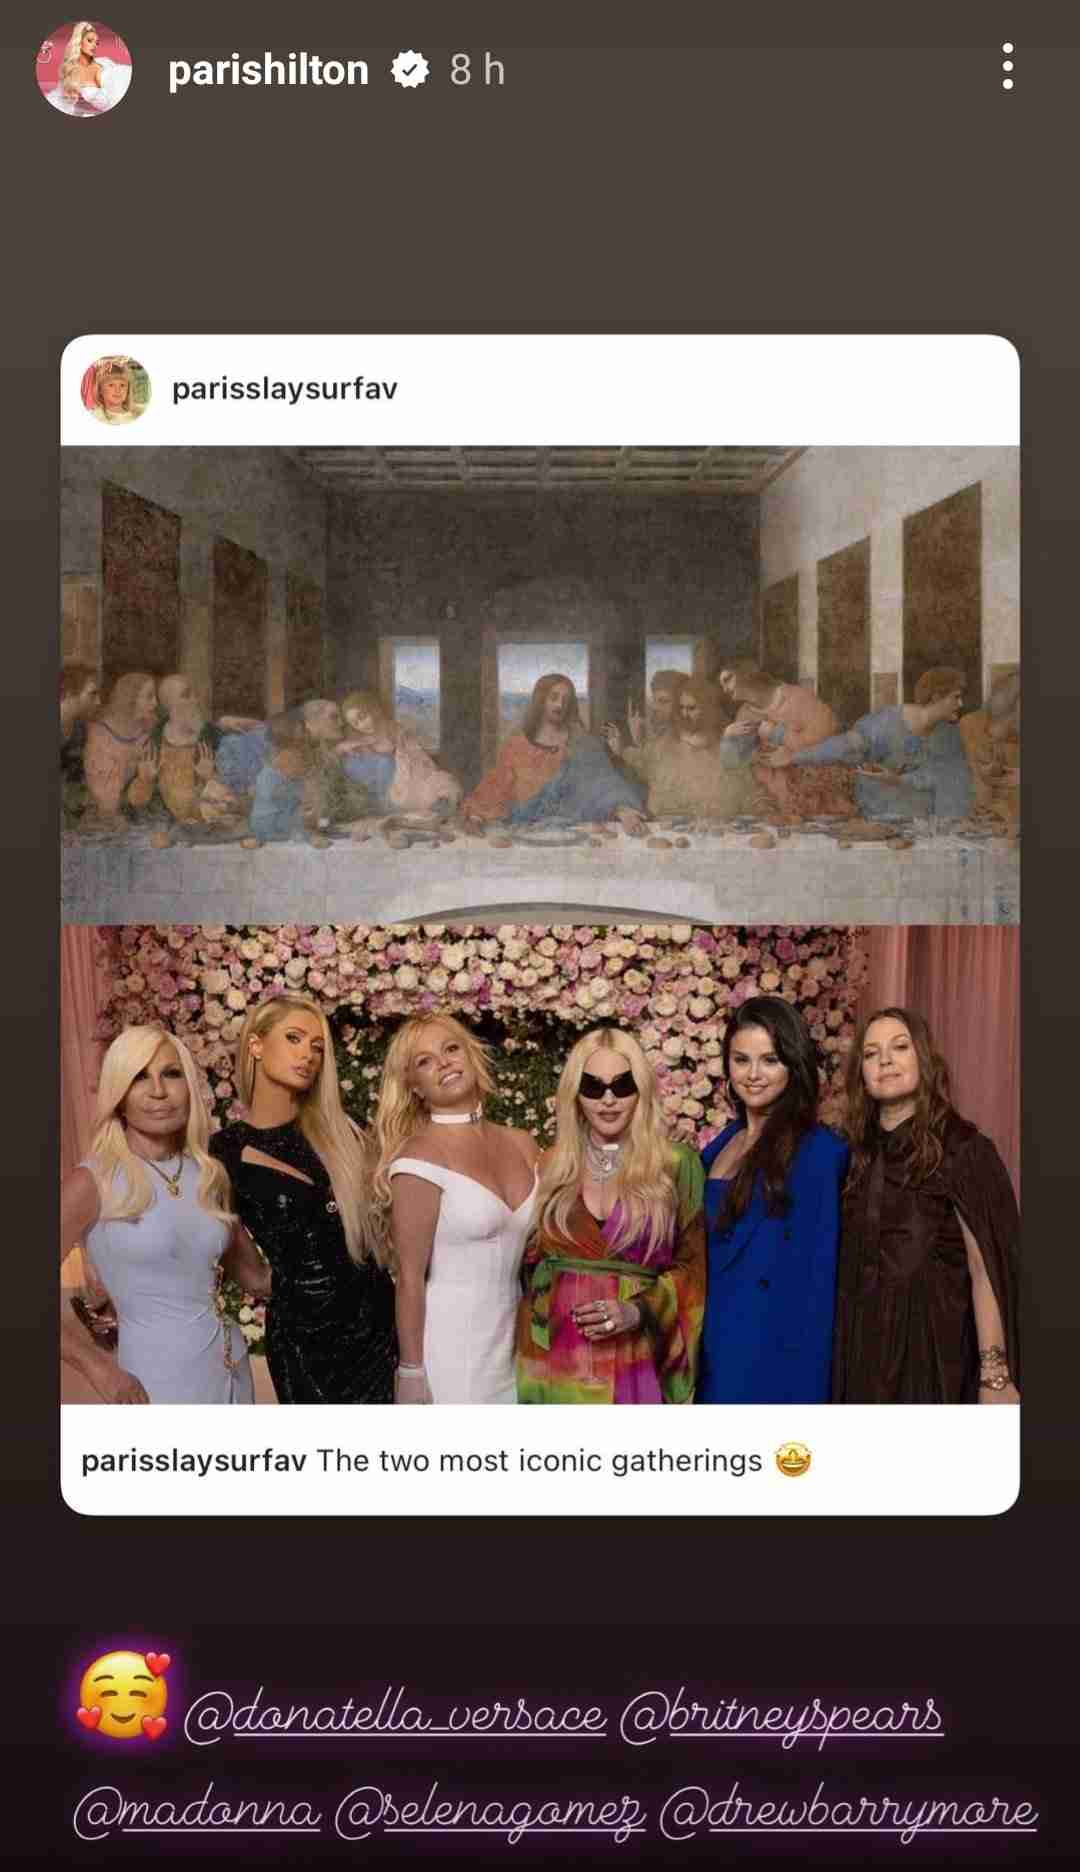Tap the @madonna mention
Viewport: 1080px width, 1872px height.
197,1812
